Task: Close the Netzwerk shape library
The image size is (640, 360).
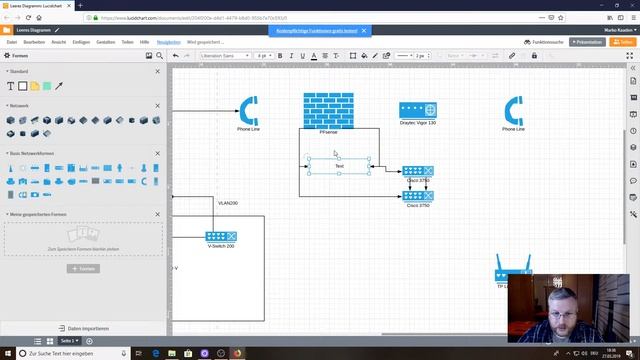Action: pyautogui.click(x=158, y=106)
